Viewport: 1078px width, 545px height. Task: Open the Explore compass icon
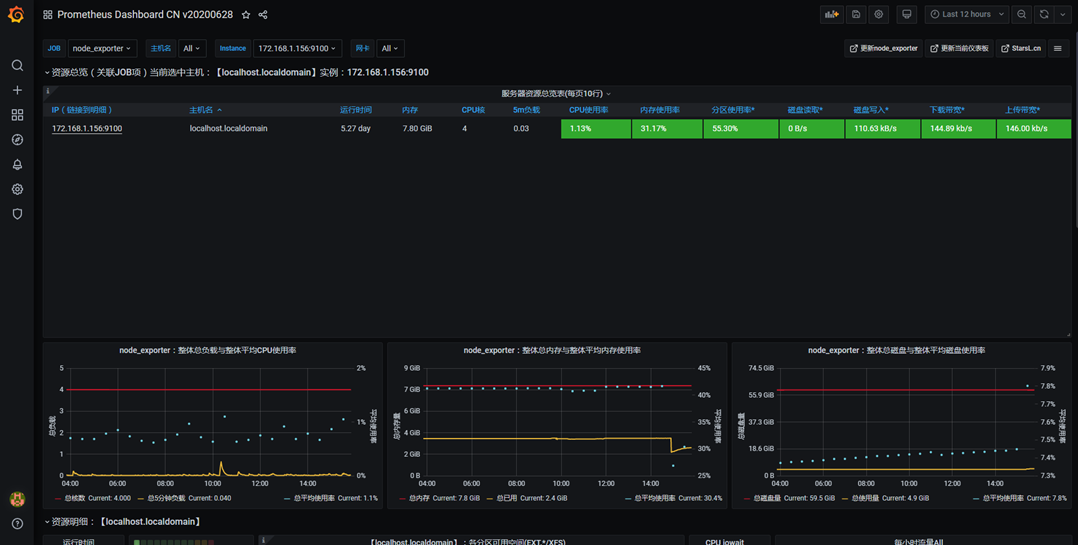pos(17,140)
